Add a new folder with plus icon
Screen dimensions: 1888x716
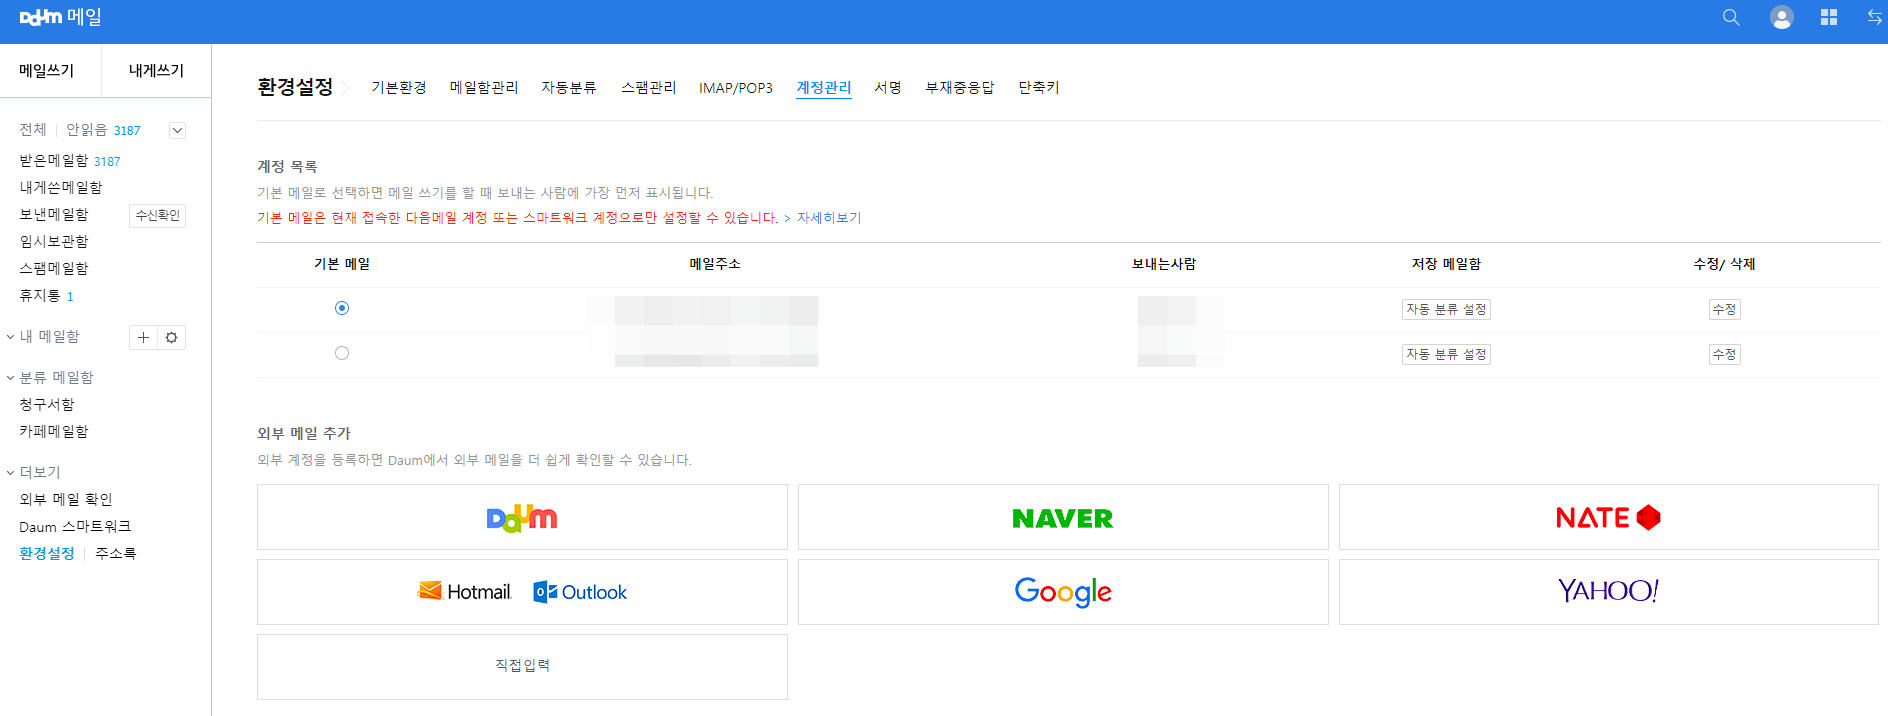coord(144,338)
